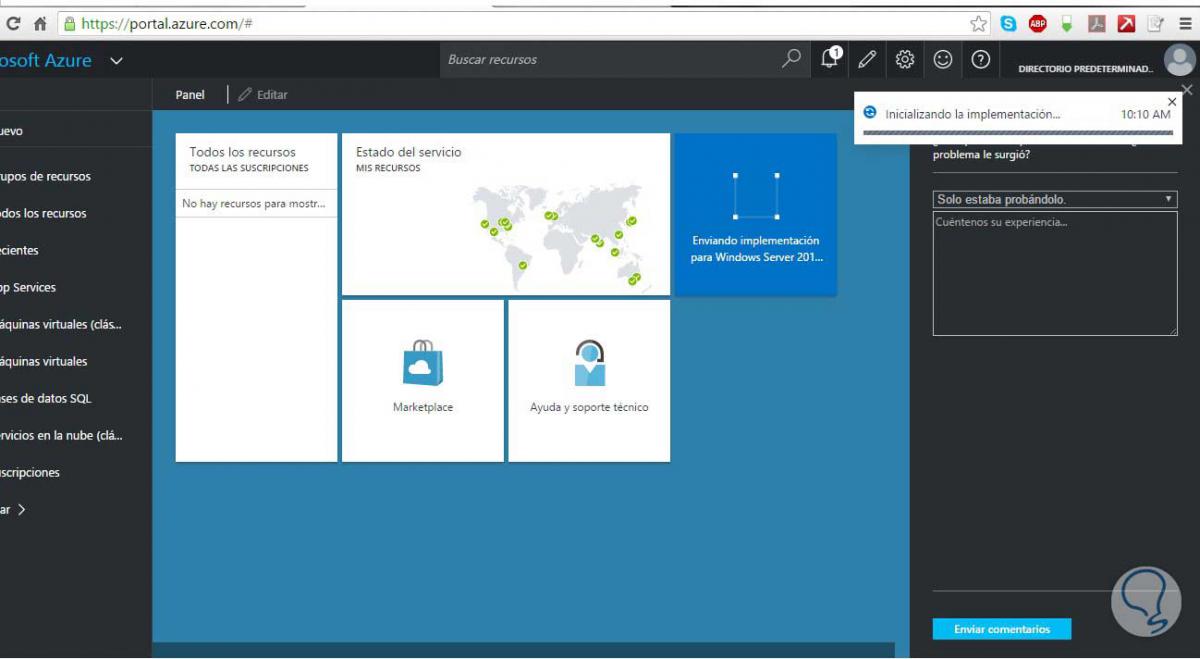Click the search magnifier icon
Screen dimensions: 1200x659
point(791,59)
